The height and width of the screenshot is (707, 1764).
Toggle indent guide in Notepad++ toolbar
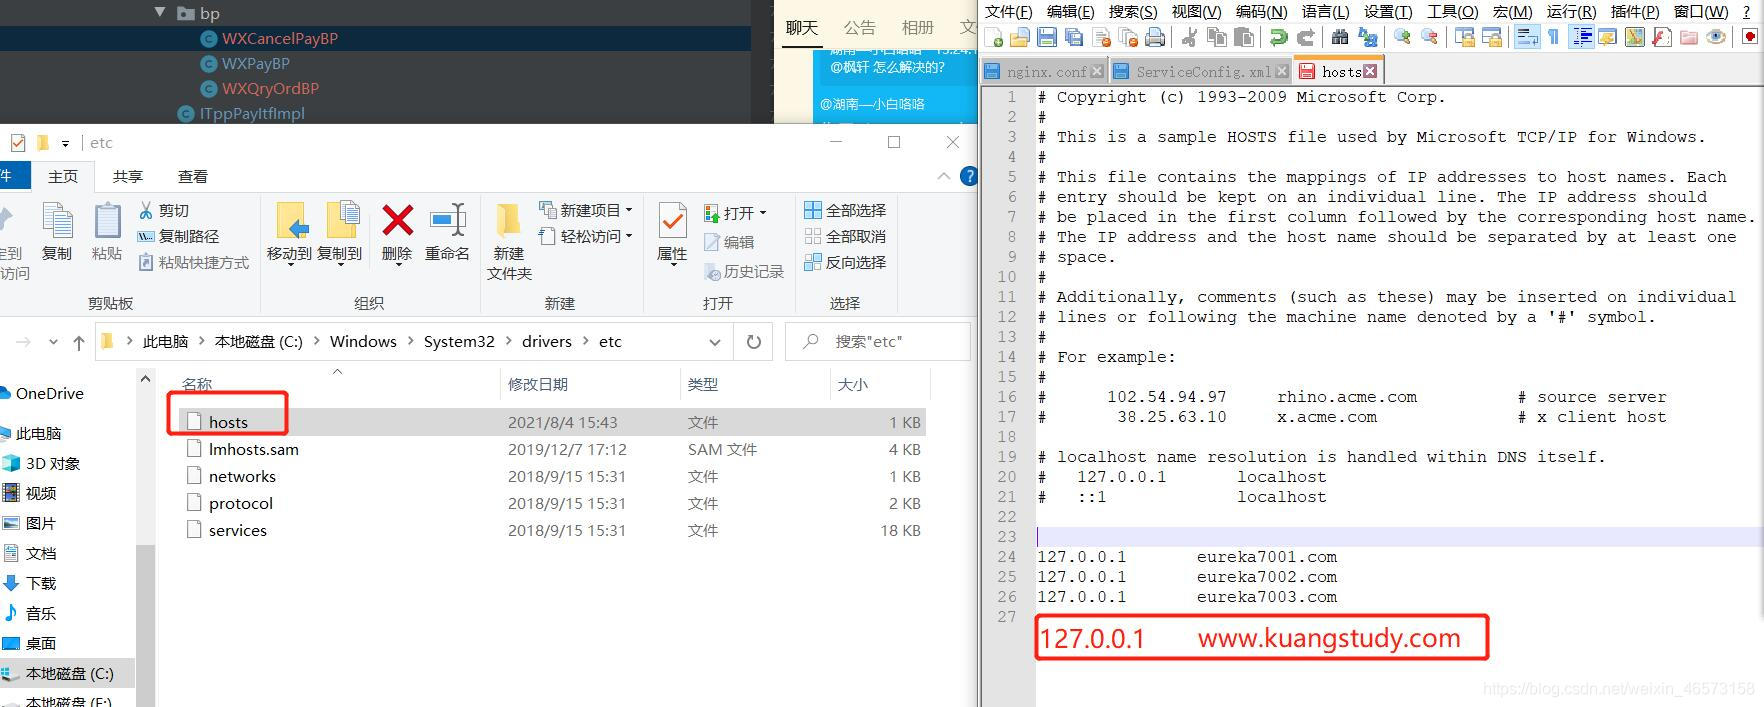click(1581, 38)
